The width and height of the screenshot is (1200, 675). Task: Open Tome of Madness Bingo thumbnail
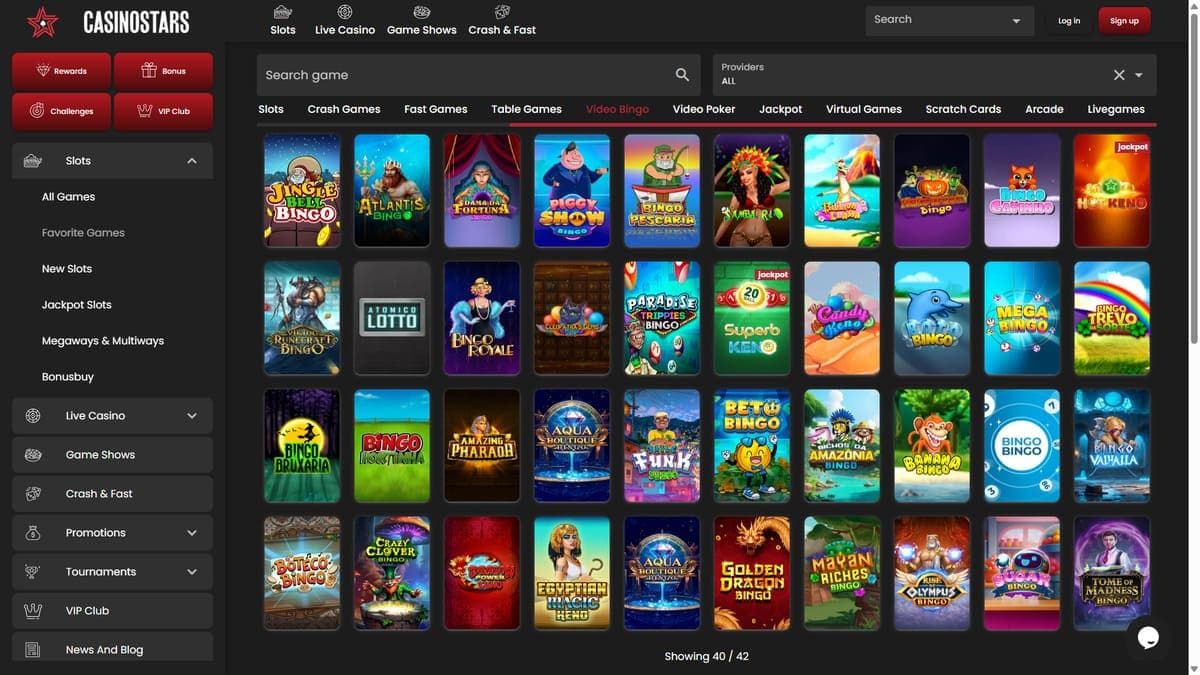tap(1112, 573)
